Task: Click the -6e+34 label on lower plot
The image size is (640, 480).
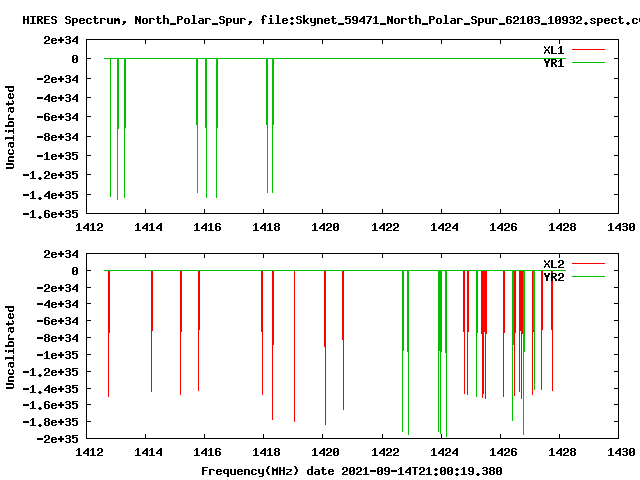Action: tap(58, 321)
